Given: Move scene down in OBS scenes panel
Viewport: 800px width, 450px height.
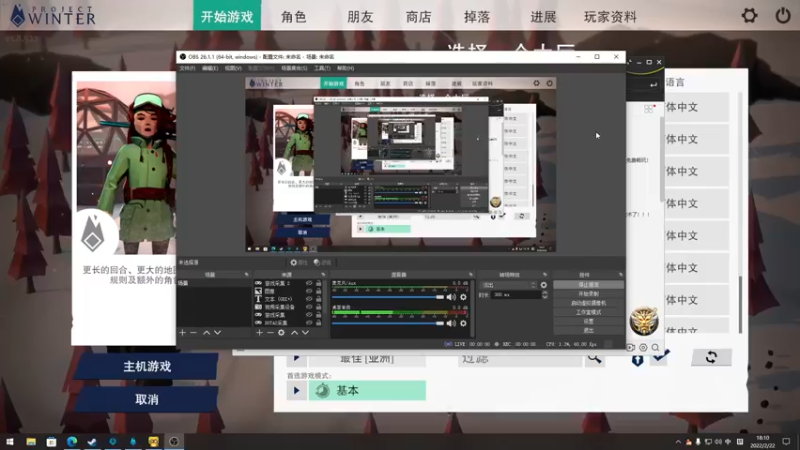Looking at the screenshot, I should pos(217,333).
